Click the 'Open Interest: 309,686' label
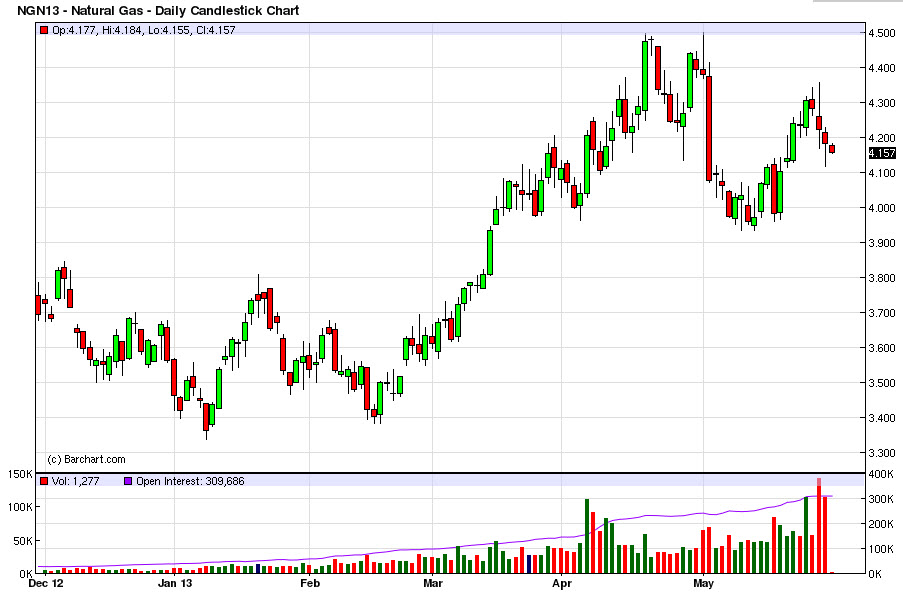 (190, 481)
